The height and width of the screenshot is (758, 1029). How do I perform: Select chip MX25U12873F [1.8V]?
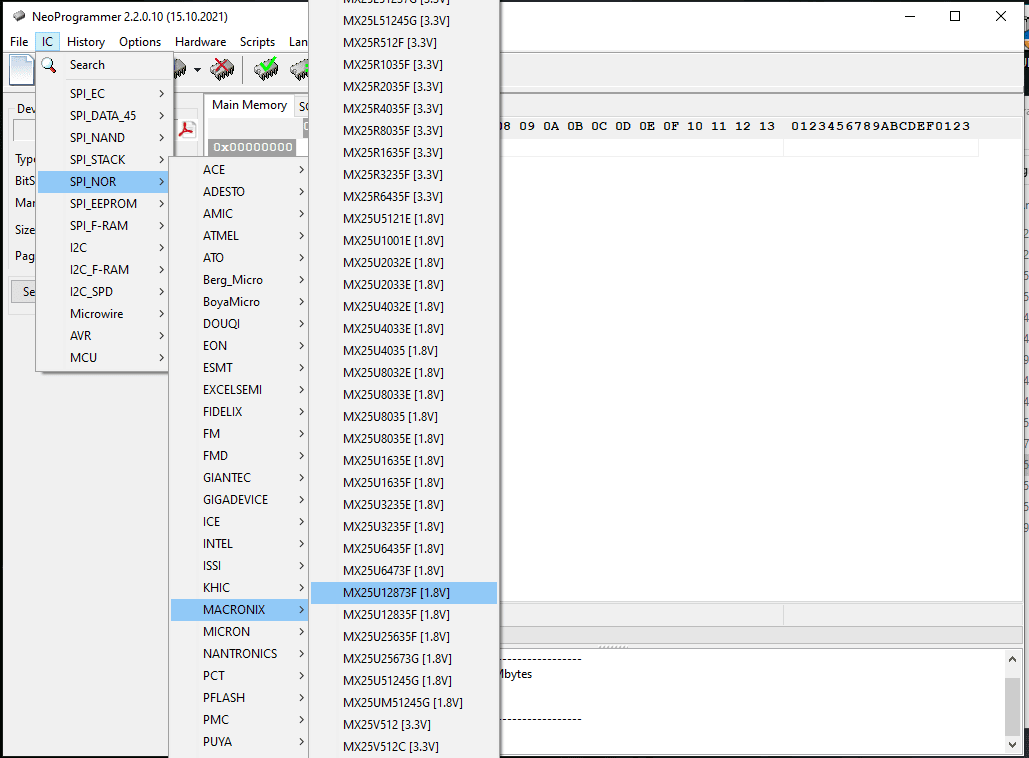[x=404, y=593]
